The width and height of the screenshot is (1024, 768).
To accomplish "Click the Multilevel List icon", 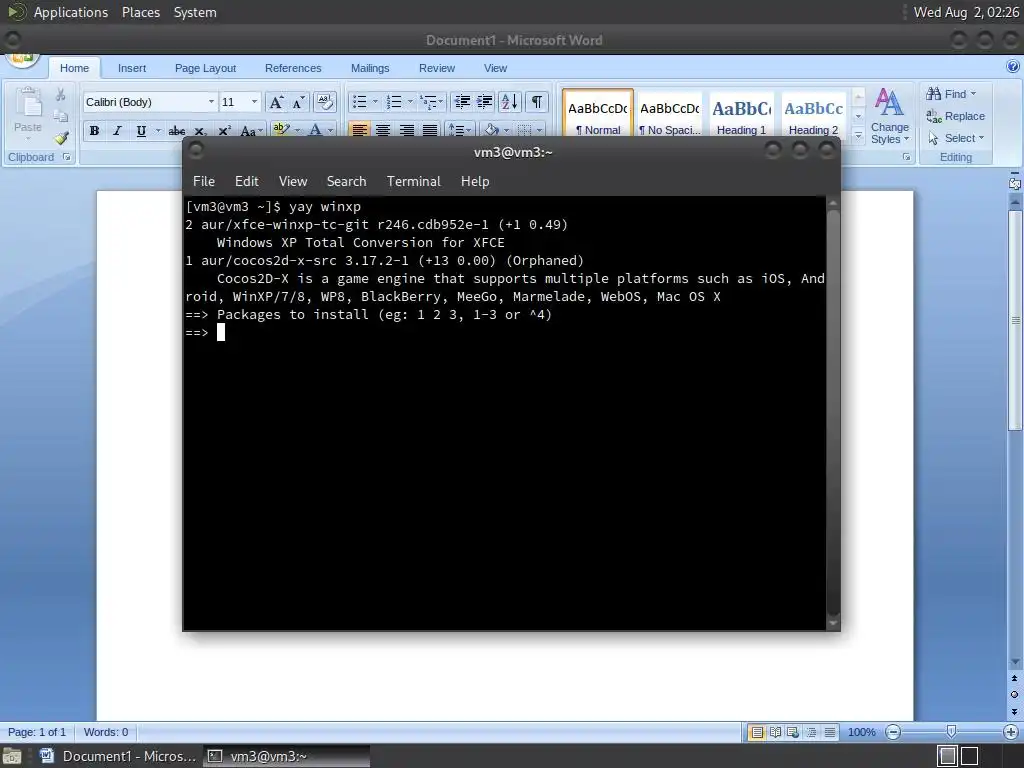I will 428,102.
